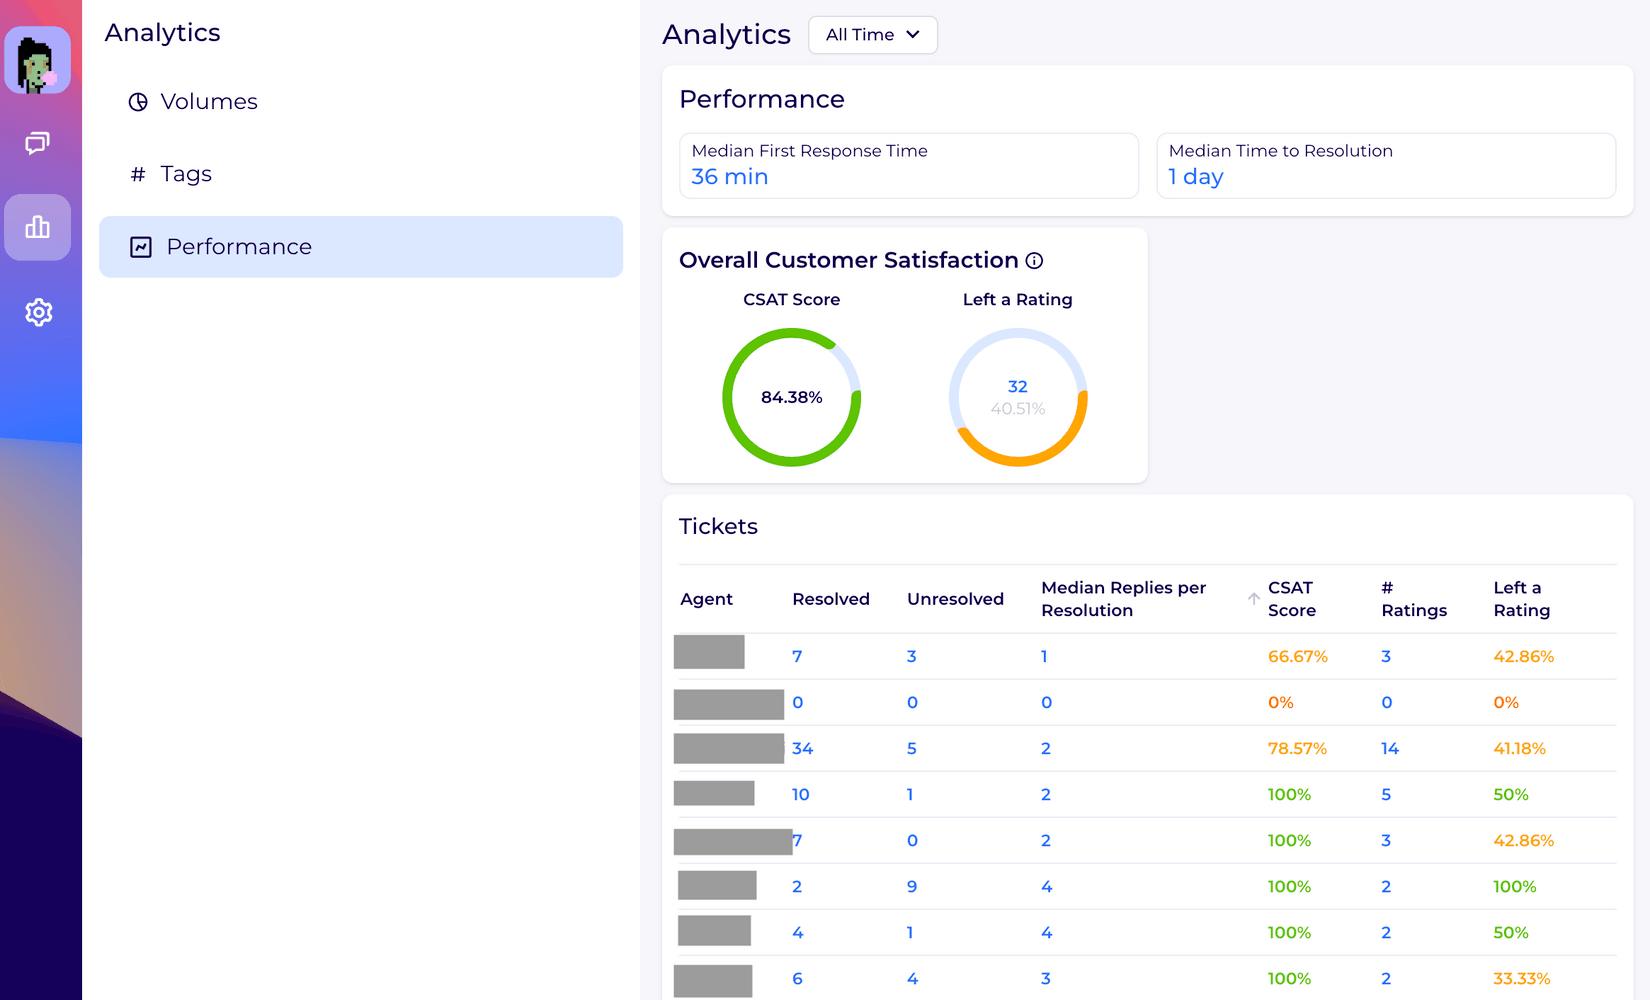The width and height of the screenshot is (1650, 1000).
Task: Open the conversations chat icon
Action: pyautogui.click(x=38, y=143)
